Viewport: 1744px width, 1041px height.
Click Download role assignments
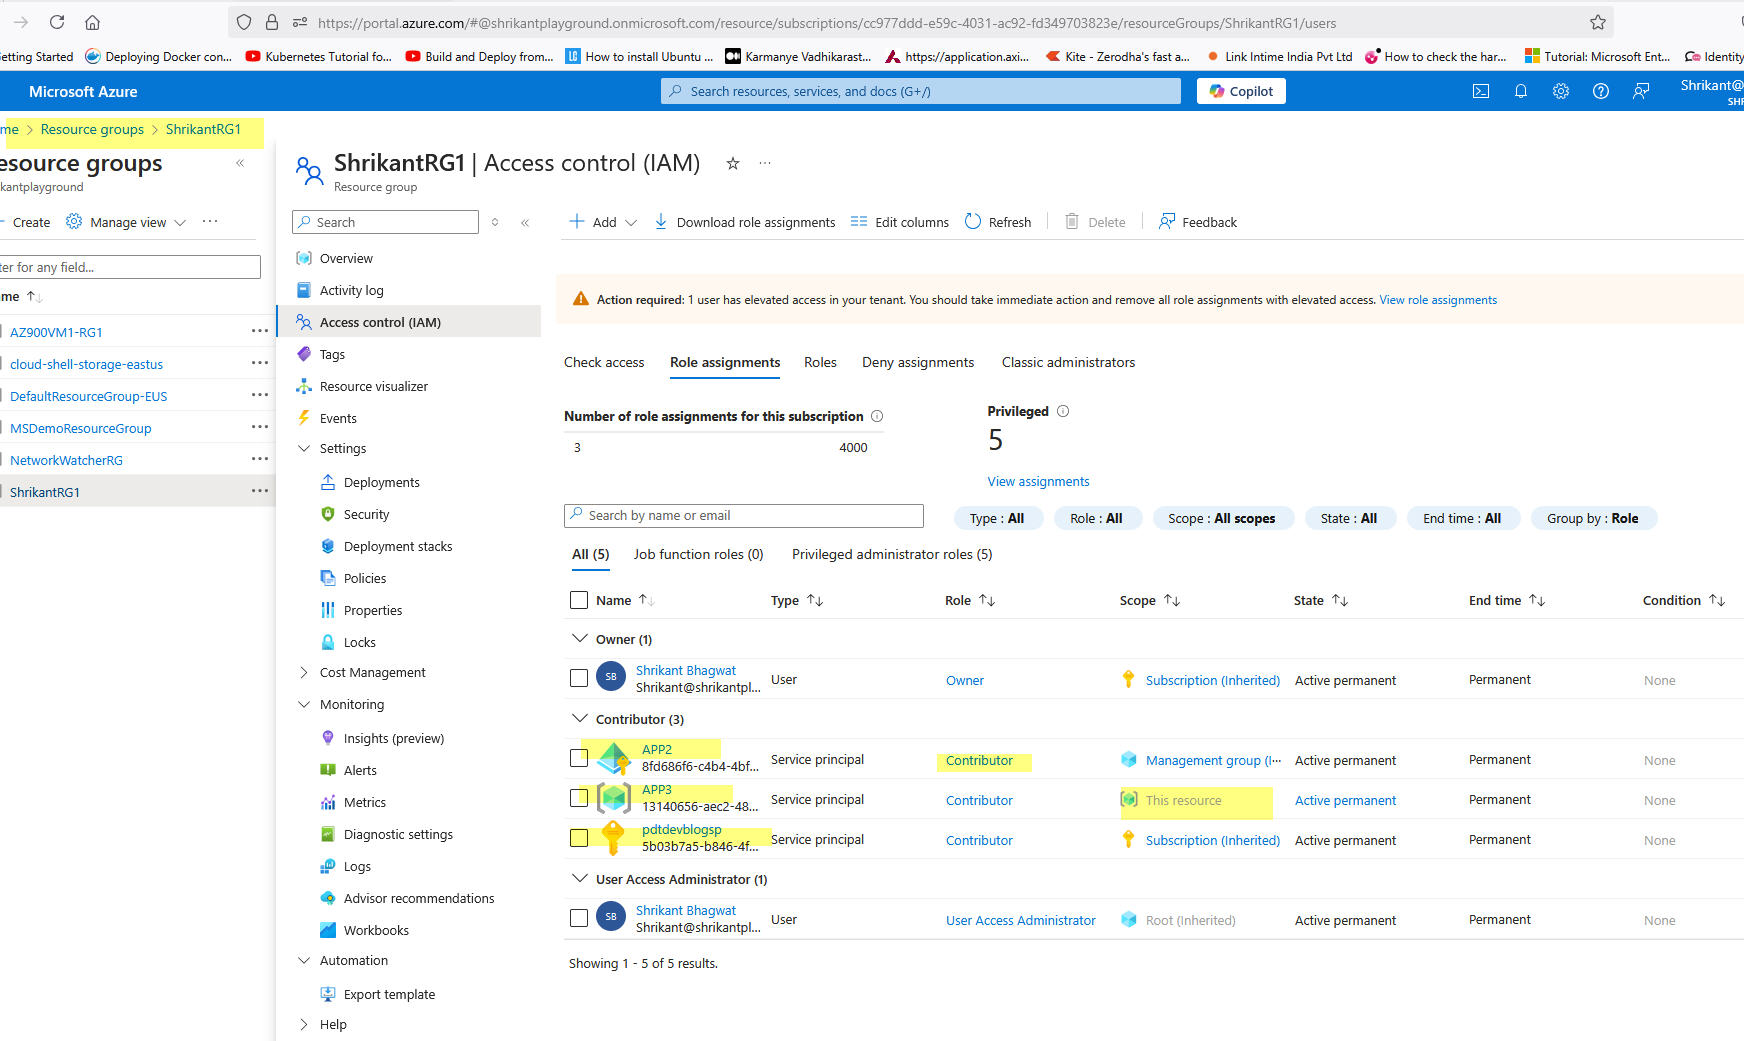point(745,222)
